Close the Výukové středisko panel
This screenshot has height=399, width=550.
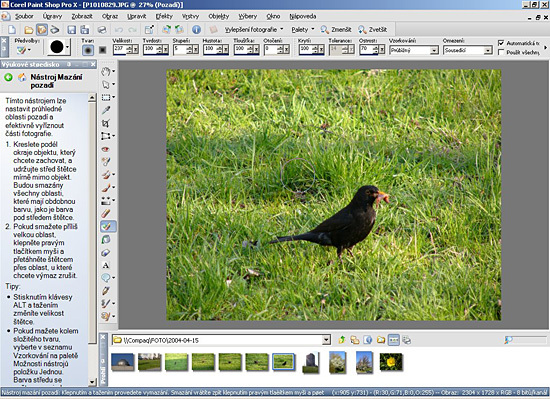point(93,64)
